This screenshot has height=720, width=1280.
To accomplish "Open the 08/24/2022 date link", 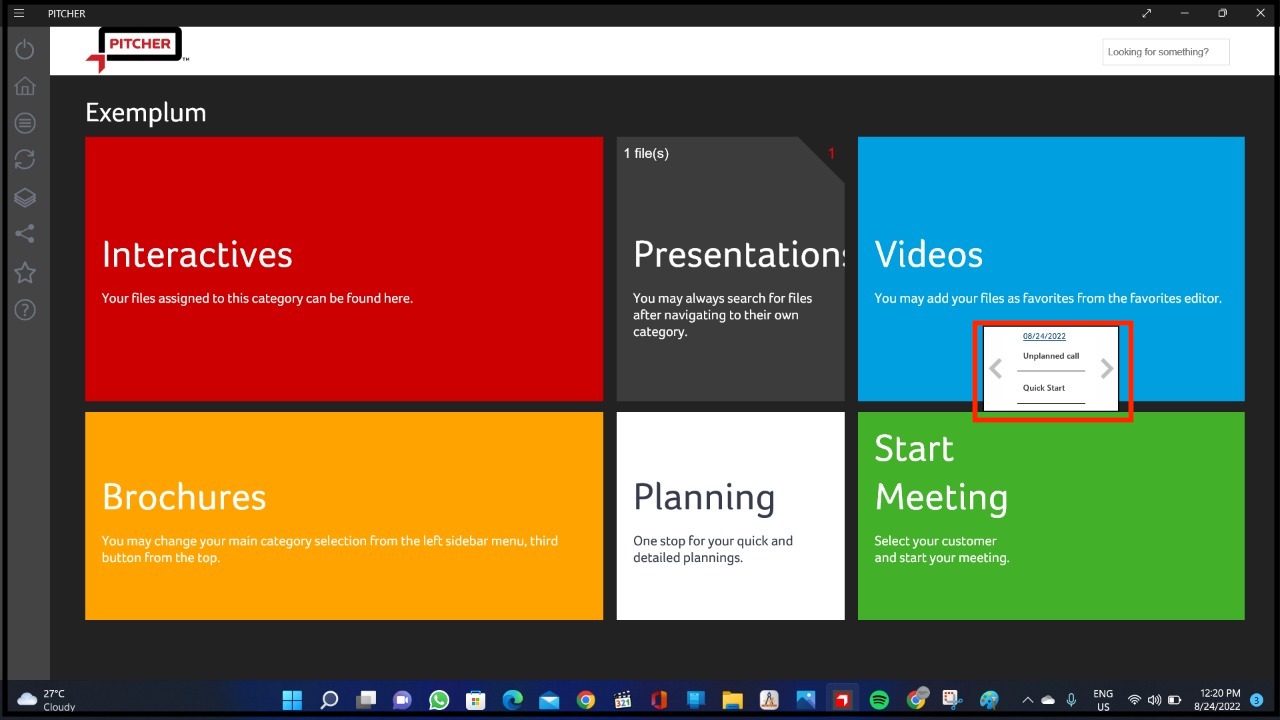I will pos(1044,336).
